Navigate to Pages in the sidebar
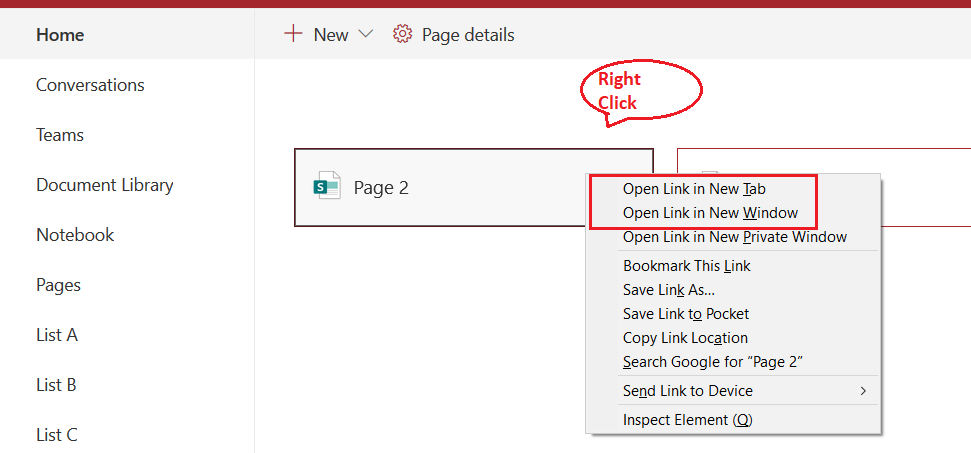This screenshot has height=453, width=971. (x=58, y=285)
